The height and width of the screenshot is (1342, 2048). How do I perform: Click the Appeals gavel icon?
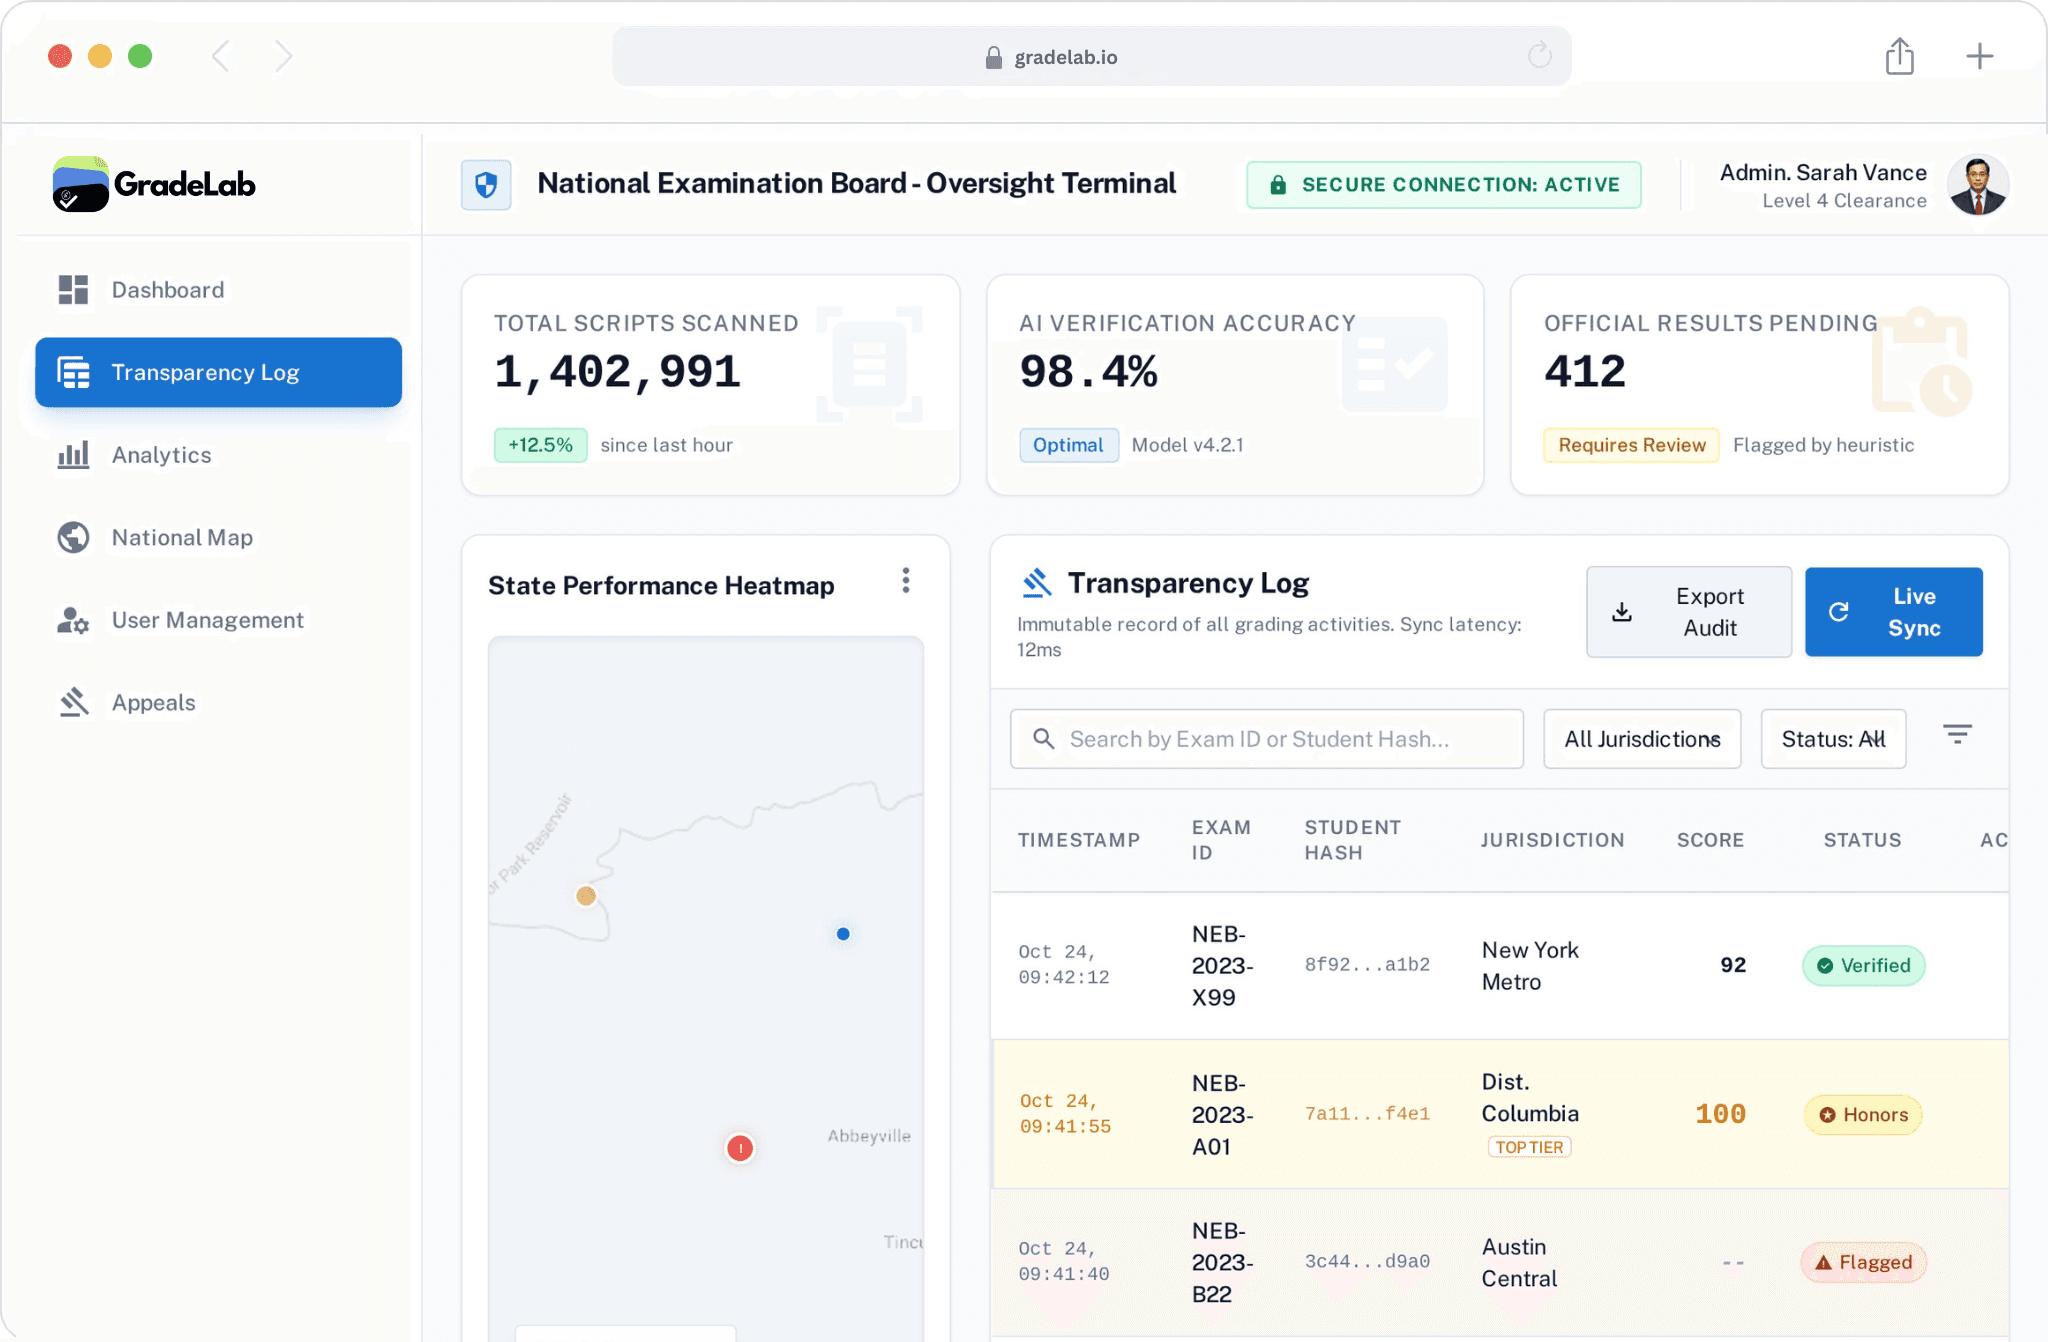[73, 703]
